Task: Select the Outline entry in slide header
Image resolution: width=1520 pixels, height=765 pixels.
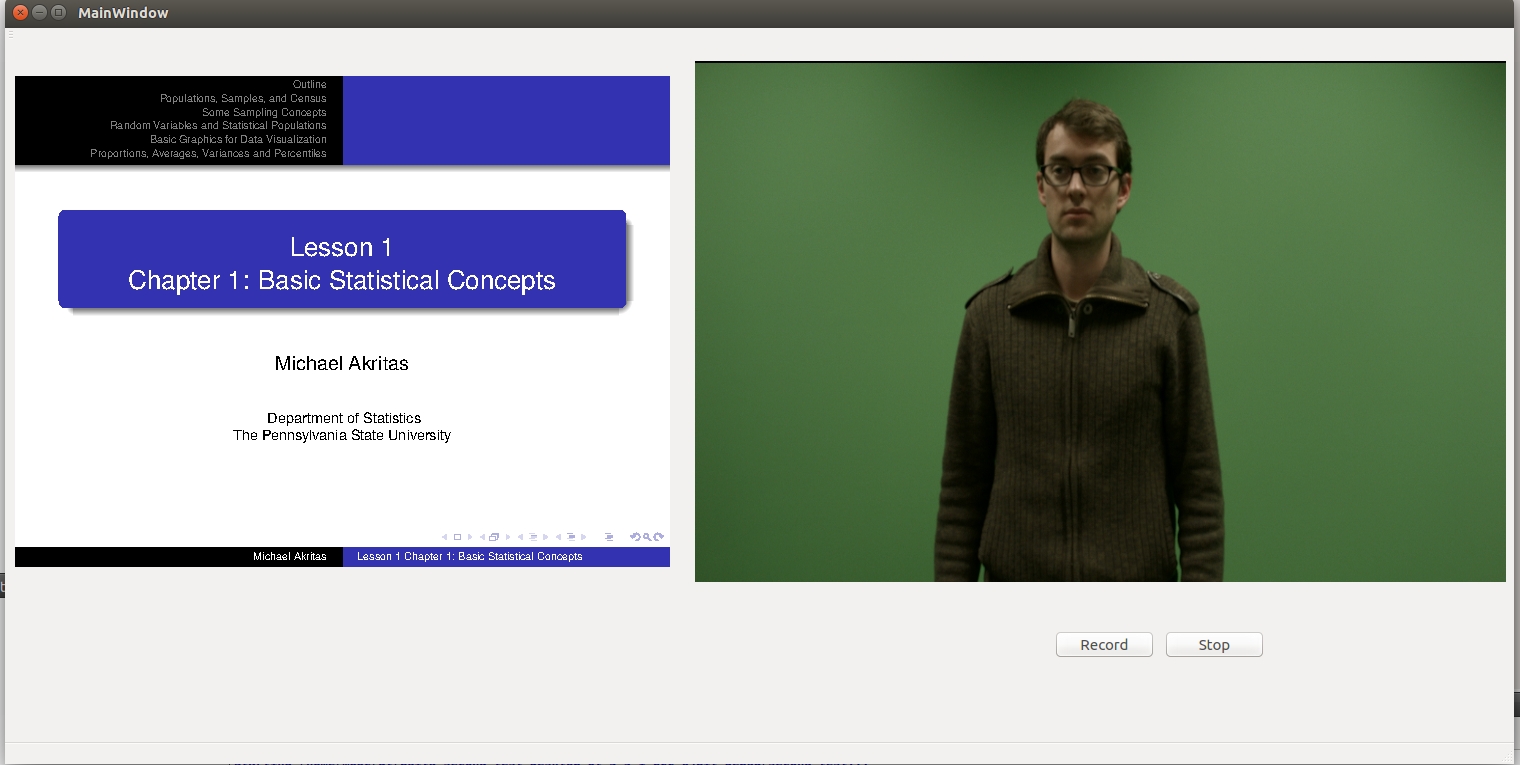Action: 309,85
